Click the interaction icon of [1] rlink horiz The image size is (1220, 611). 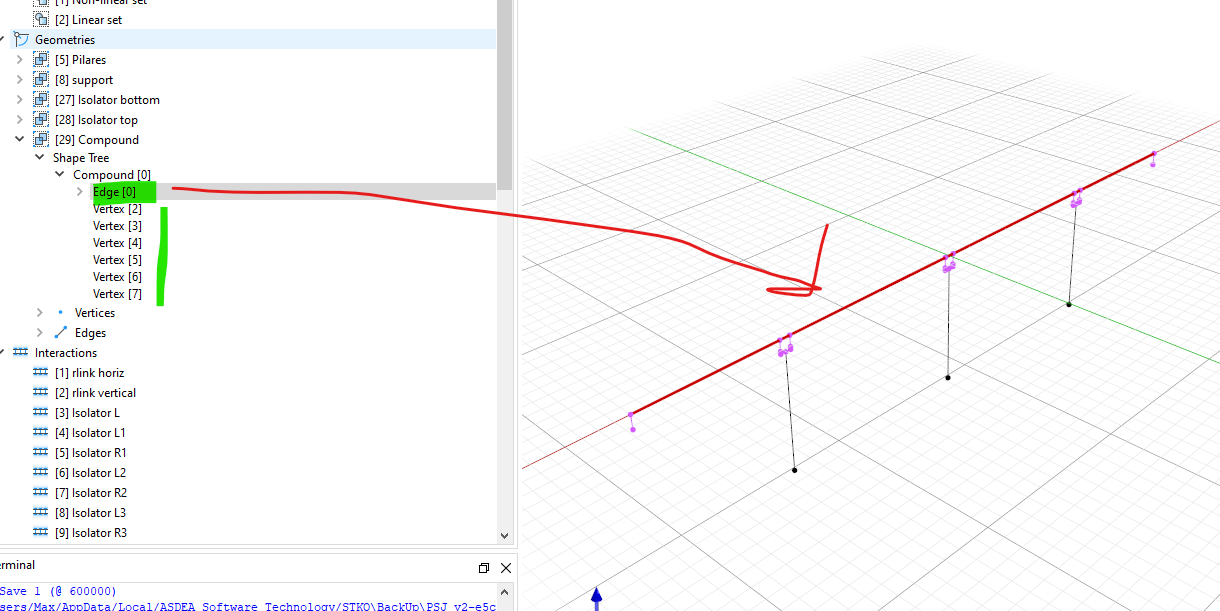click(x=41, y=372)
